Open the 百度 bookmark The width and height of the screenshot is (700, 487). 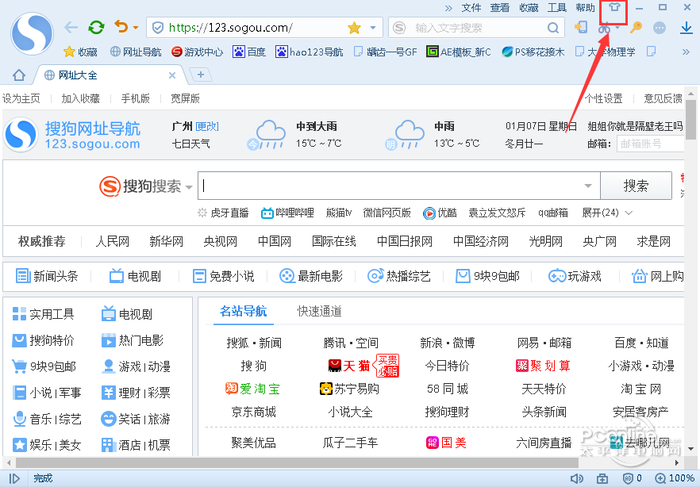[249, 52]
